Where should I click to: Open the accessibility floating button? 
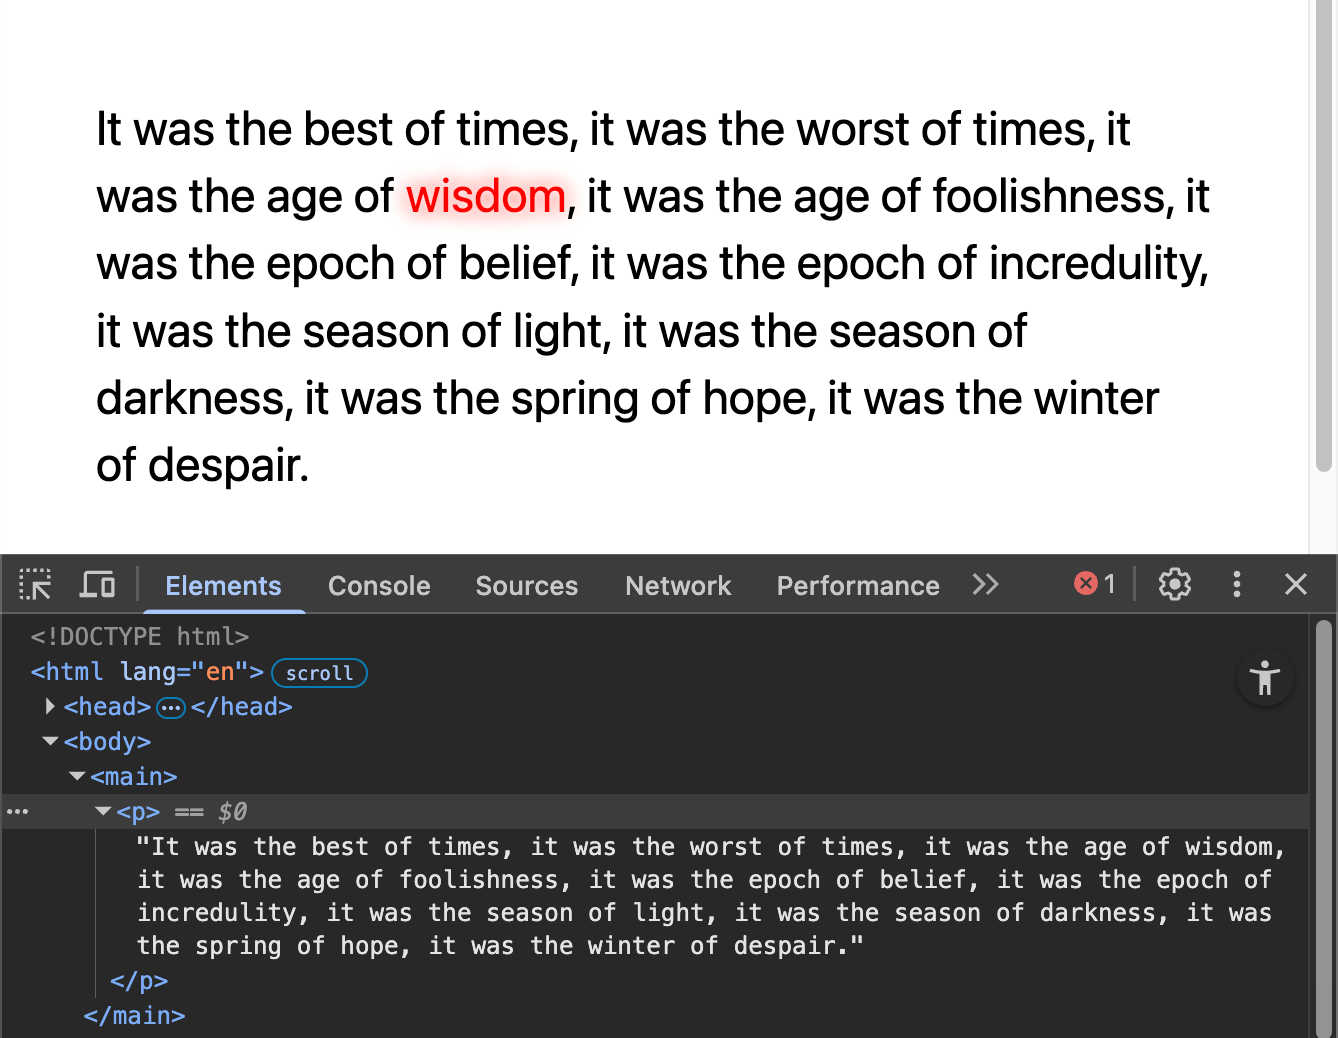tap(1265, 678)
